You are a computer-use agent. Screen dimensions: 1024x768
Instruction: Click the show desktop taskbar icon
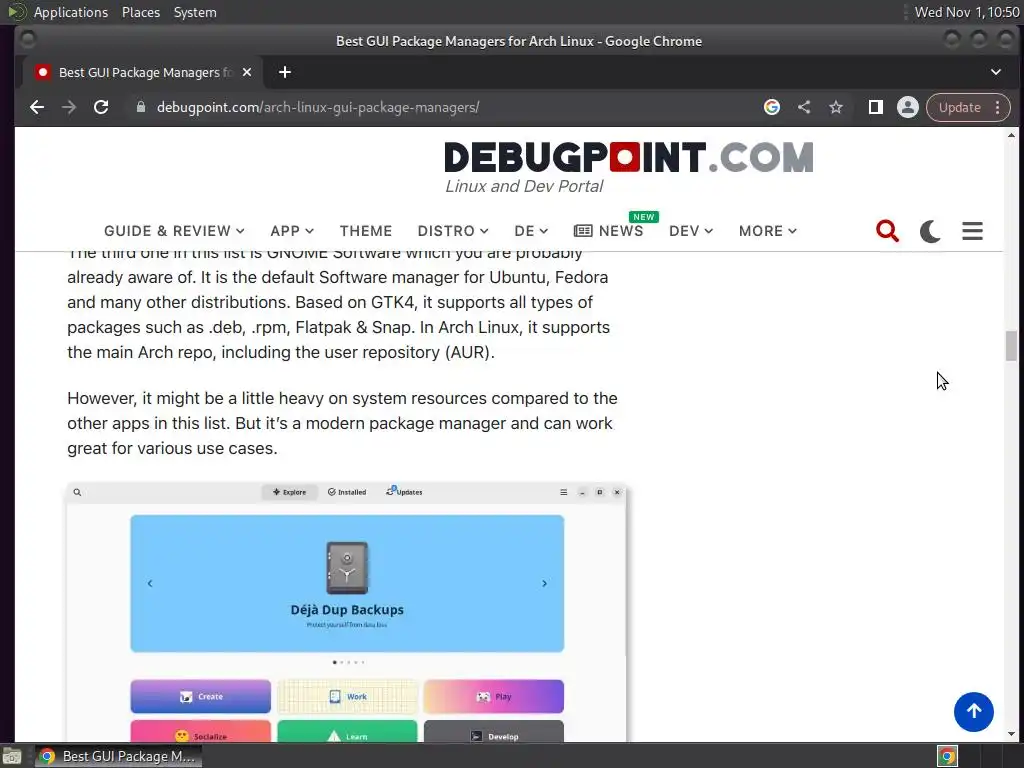pyautogui.click(x=12, y=756)
